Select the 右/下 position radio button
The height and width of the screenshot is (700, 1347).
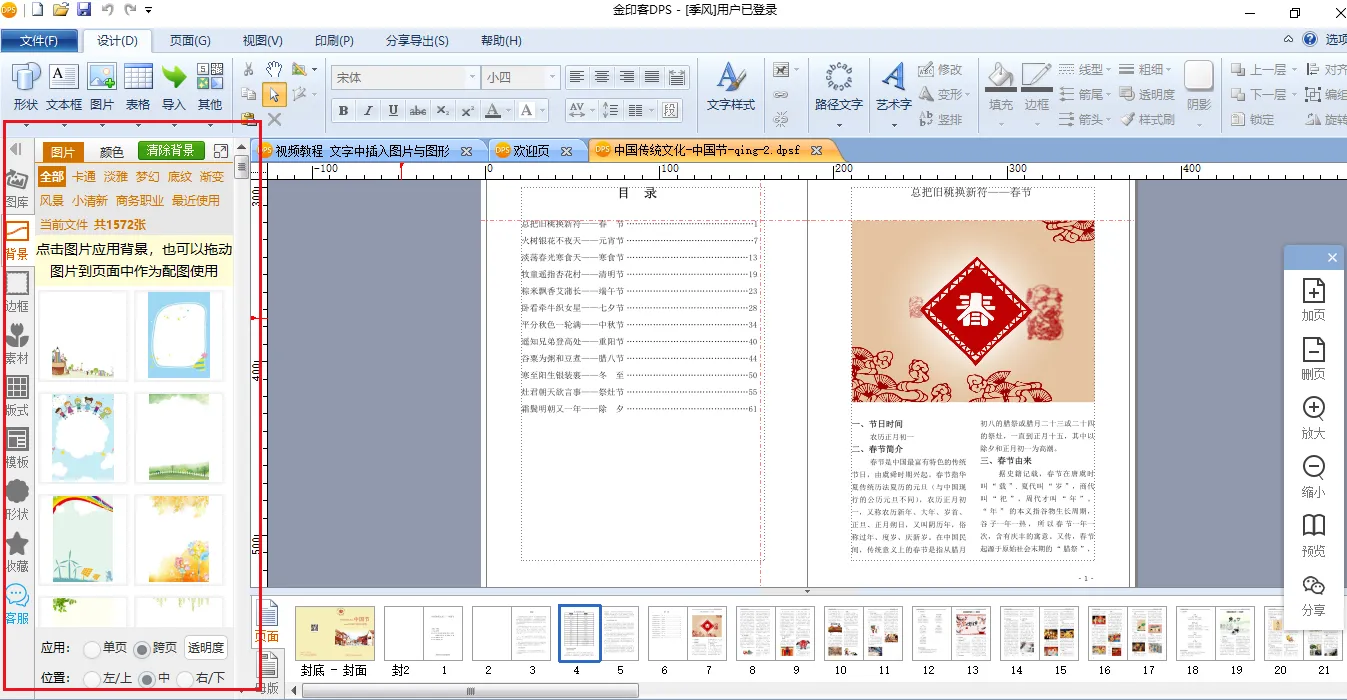[184, 679]
